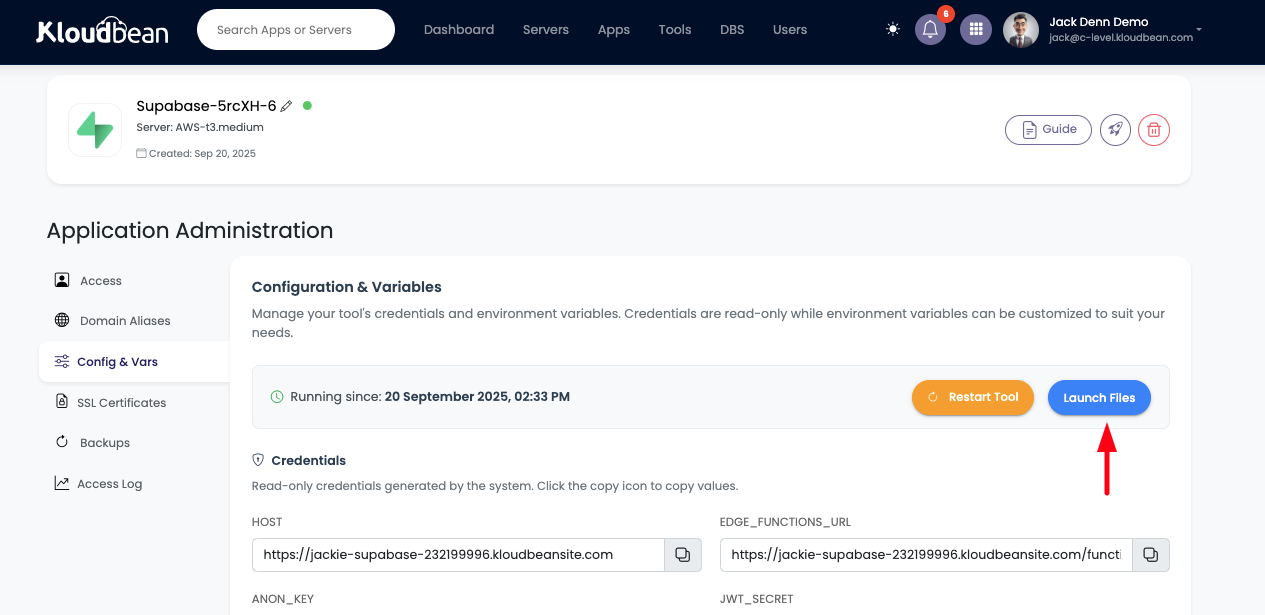Click the Search Apps or Servers field
Image resolution: width=1265 pixels, height=615 pixels.
tap(296, 30)
